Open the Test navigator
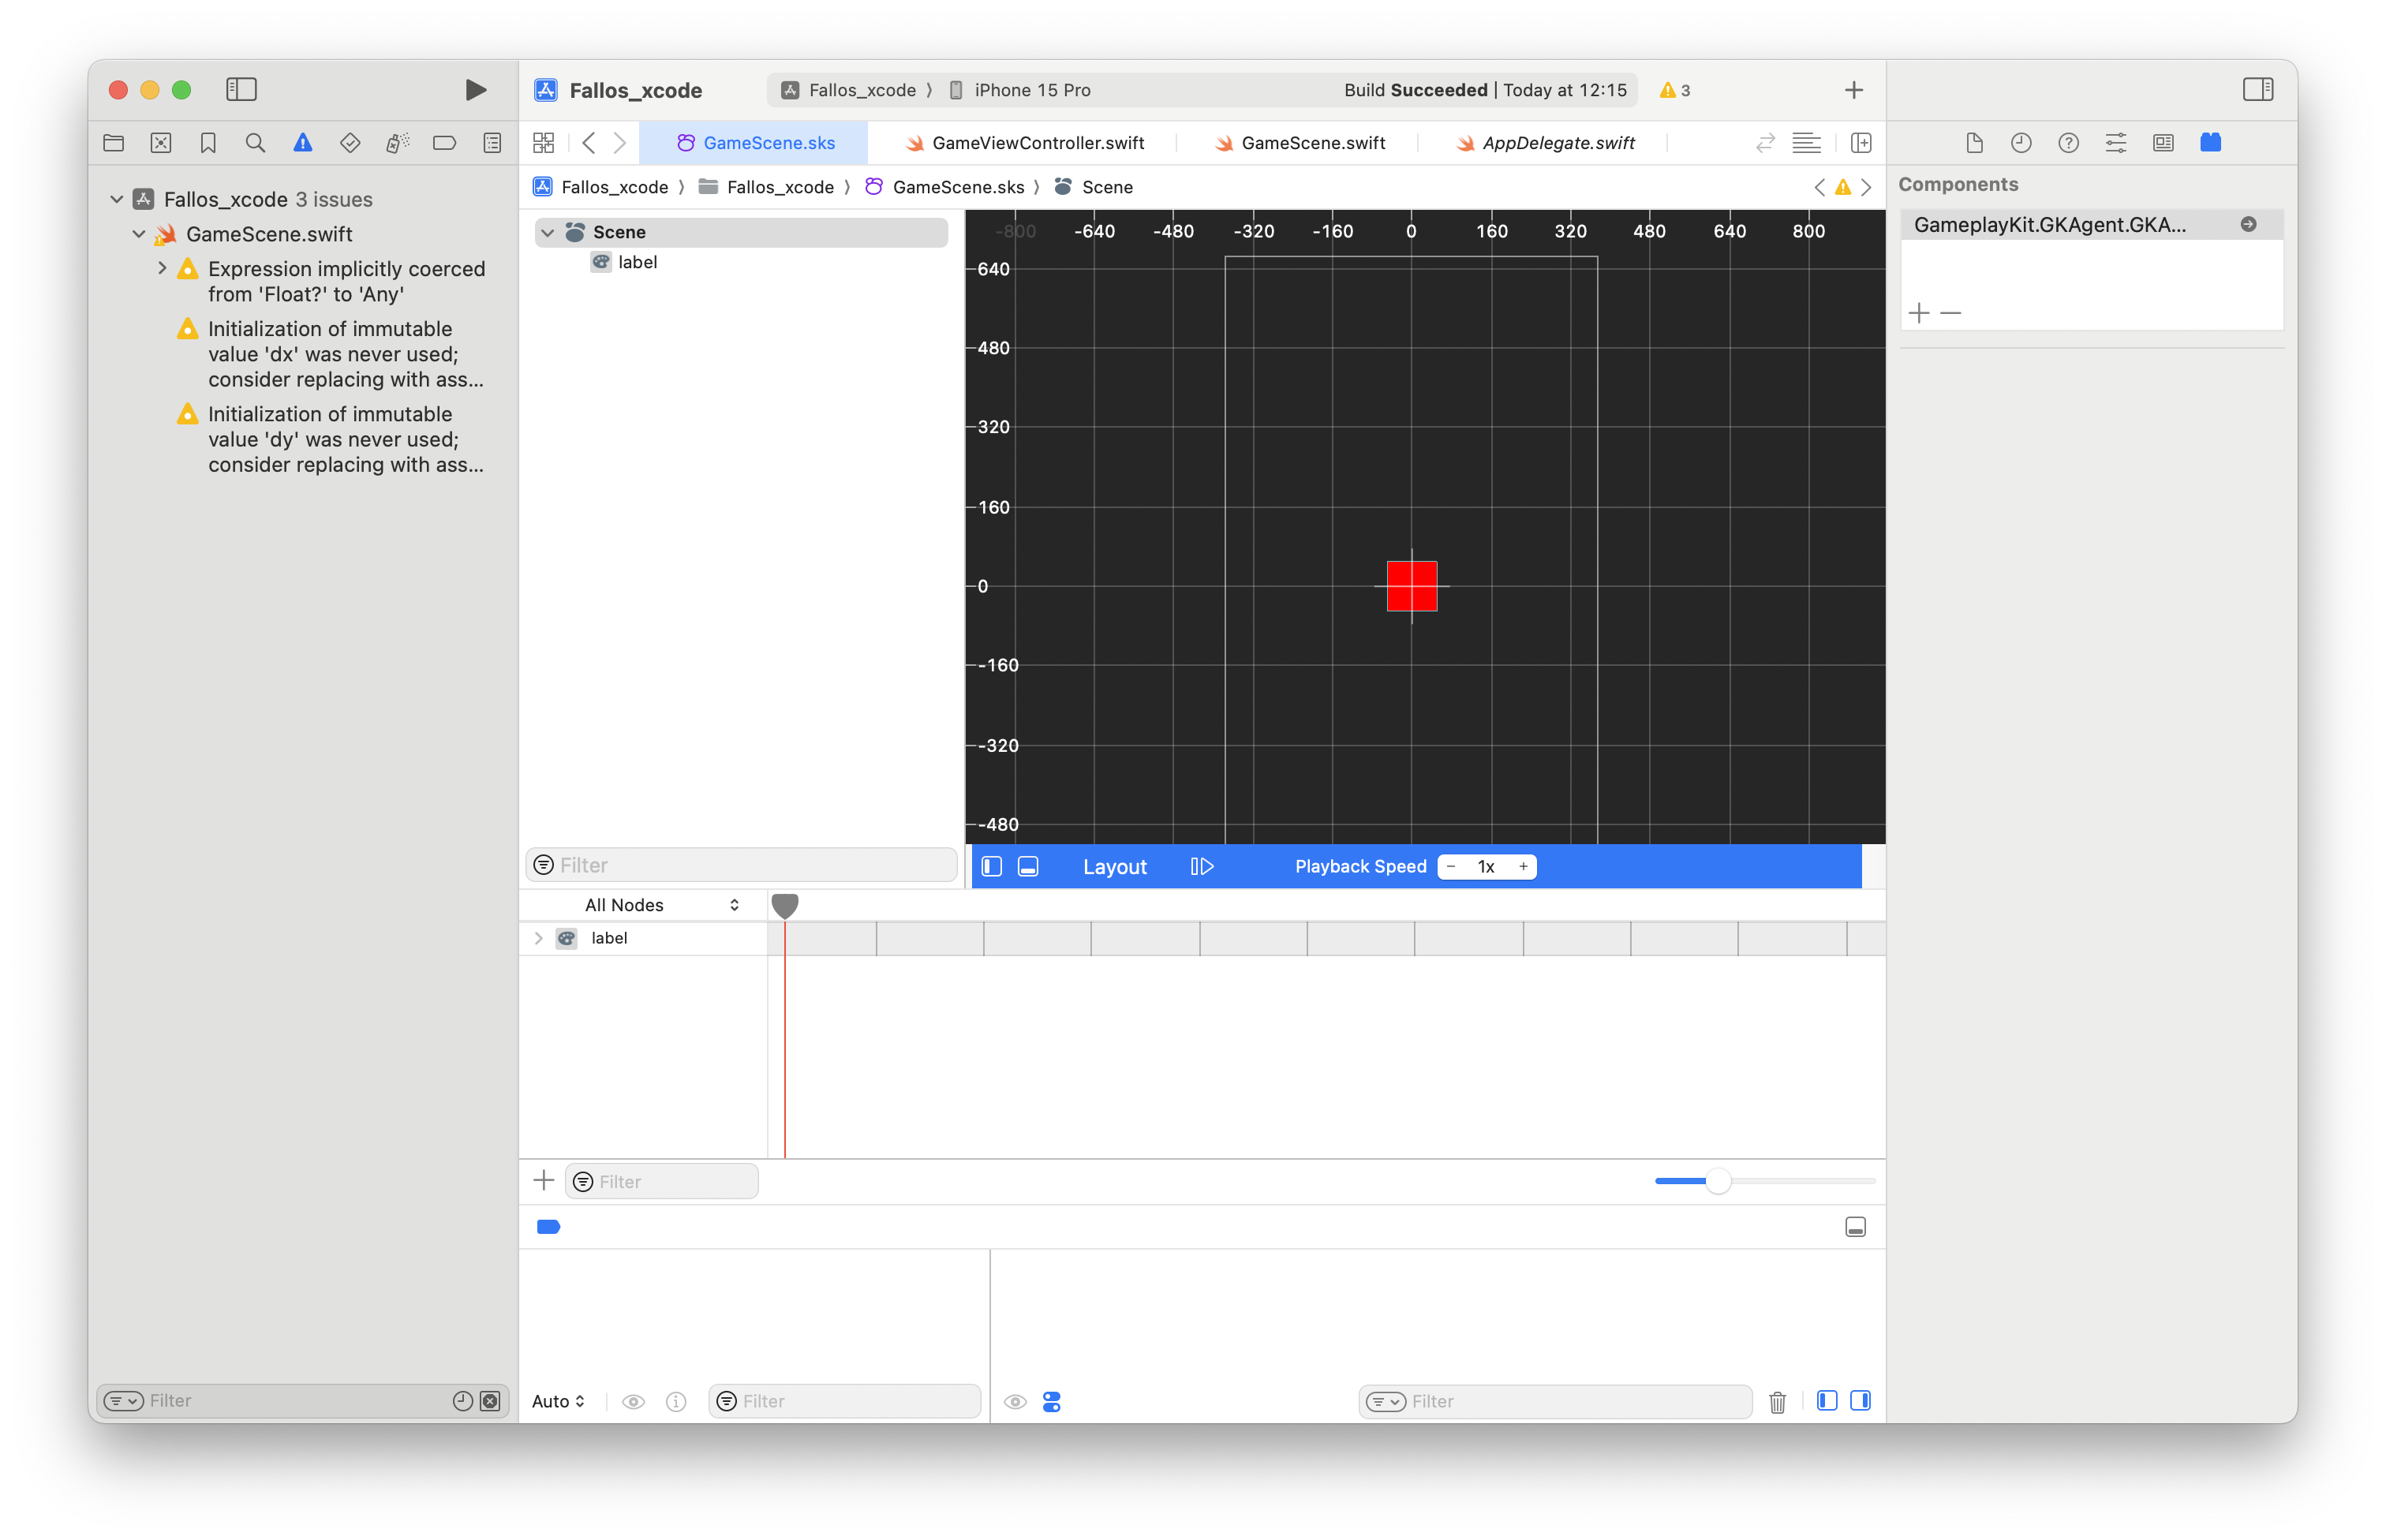 tap(350, 143)
